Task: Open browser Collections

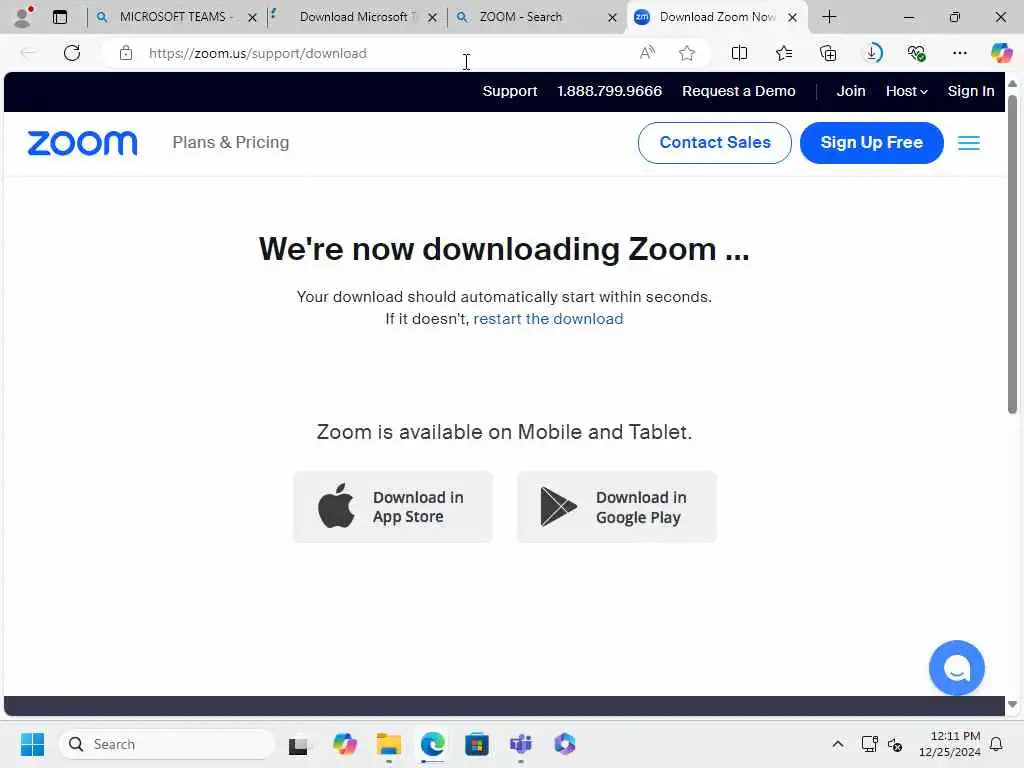Action: tap(828, 53)
